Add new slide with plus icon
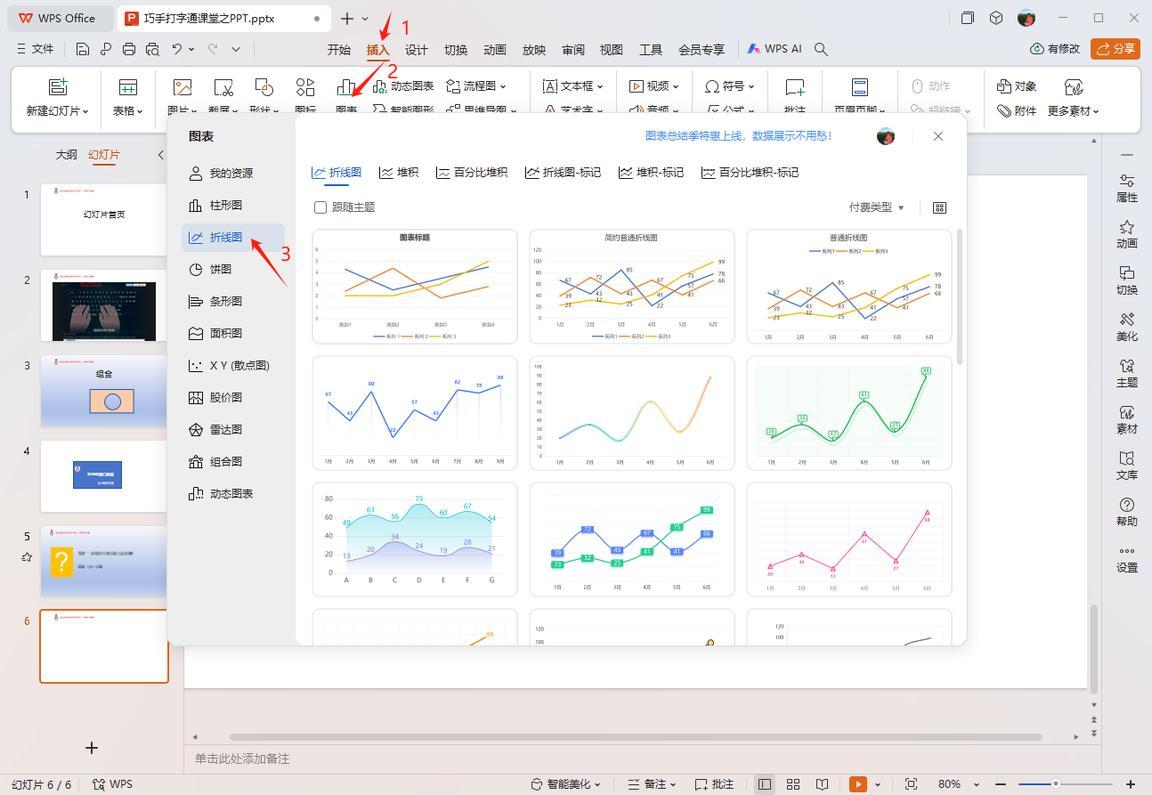 (91, 748)
